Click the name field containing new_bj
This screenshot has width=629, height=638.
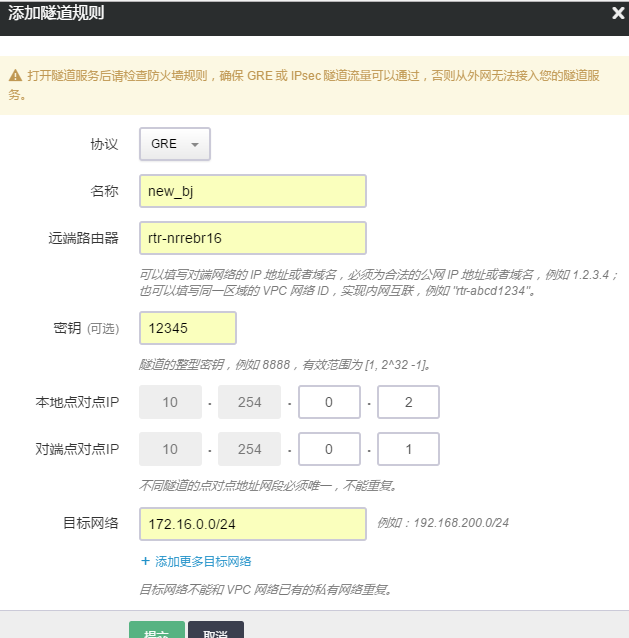pyautogui.click(x=252, y=191)
